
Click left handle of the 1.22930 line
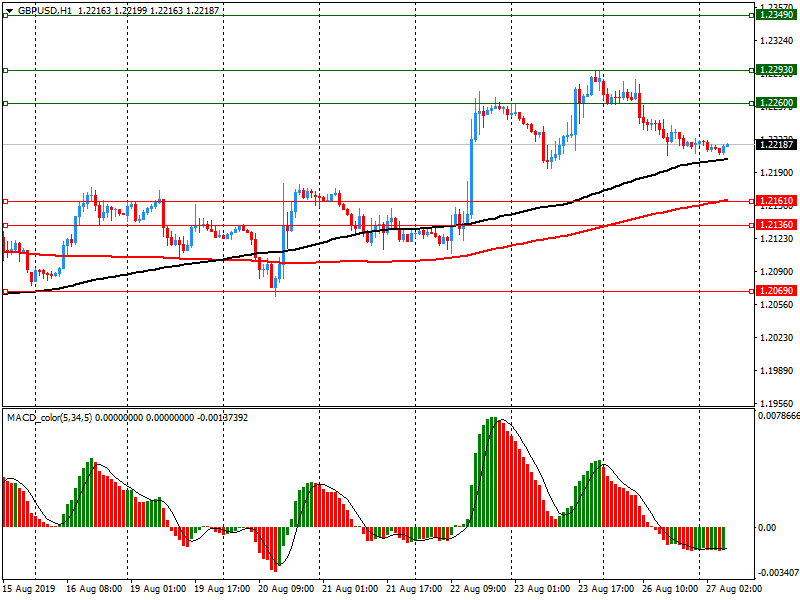click(x=6, y=70)
